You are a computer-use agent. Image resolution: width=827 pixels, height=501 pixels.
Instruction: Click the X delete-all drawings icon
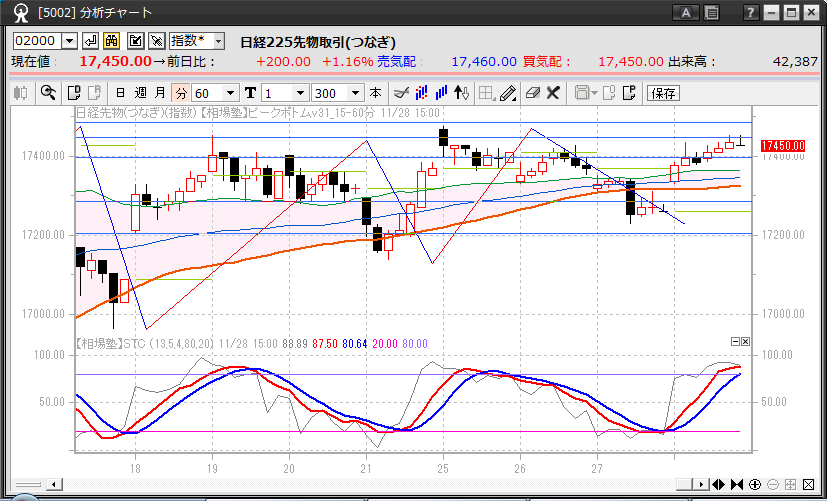pos(553,93)
